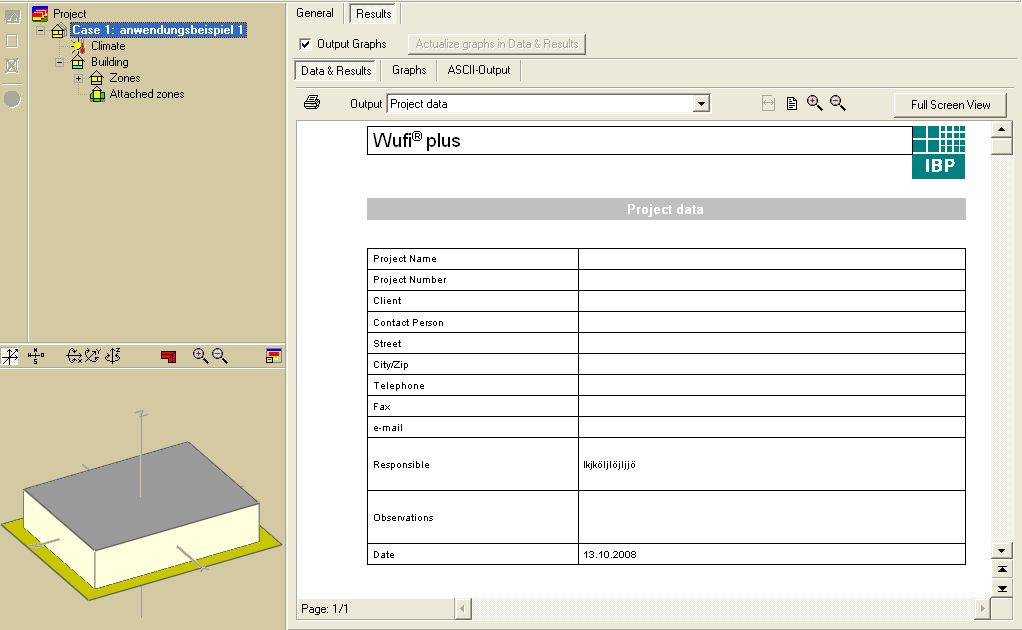
Task: Click the horizontal scroll right arrow
Action: (x=982, y=609)
